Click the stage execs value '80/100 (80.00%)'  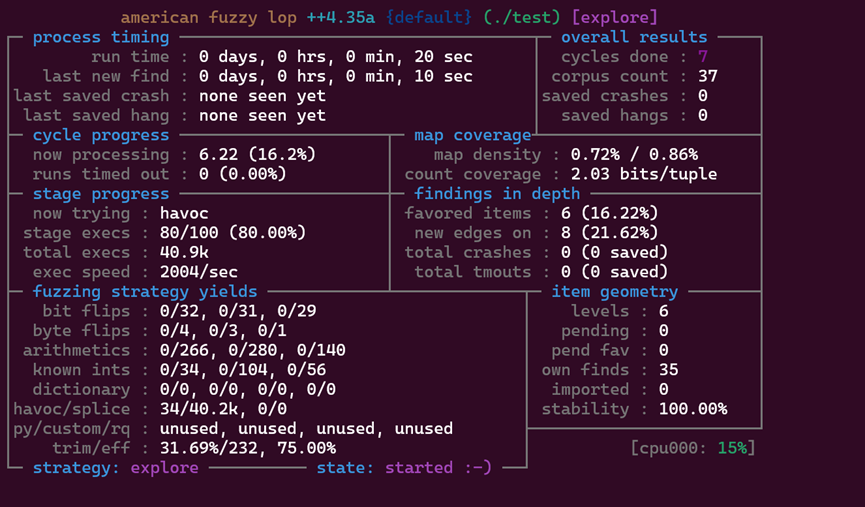[233, 233]
